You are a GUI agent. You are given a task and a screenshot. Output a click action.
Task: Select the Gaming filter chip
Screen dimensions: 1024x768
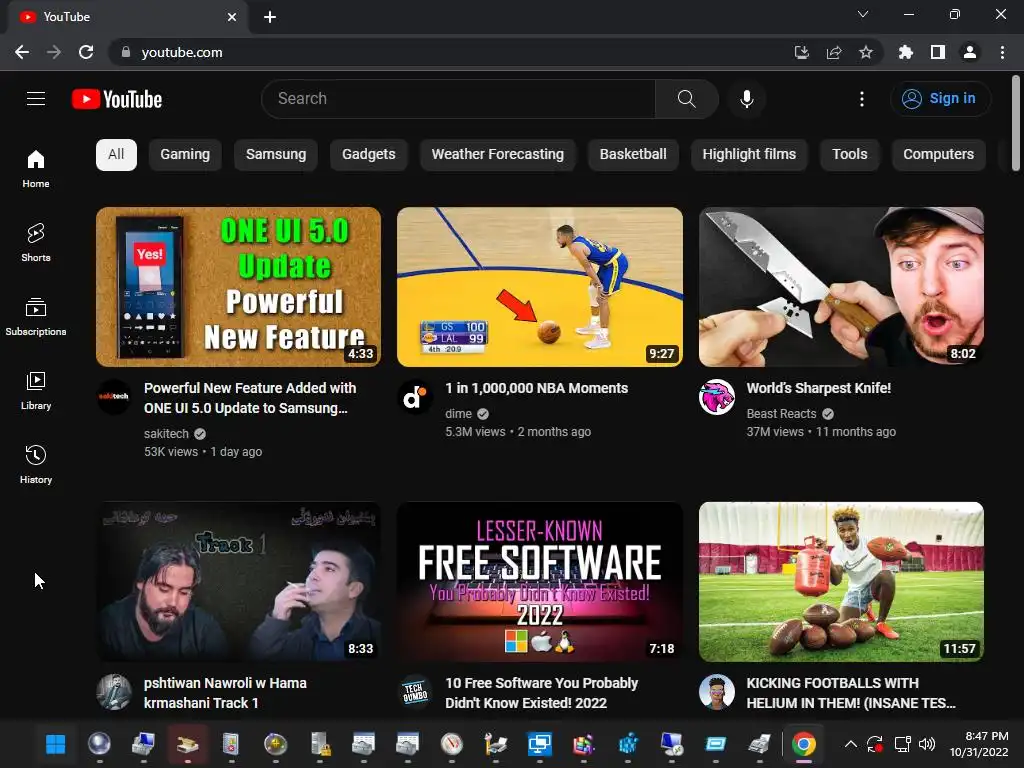pyautogui.click(x=185, y=155)
